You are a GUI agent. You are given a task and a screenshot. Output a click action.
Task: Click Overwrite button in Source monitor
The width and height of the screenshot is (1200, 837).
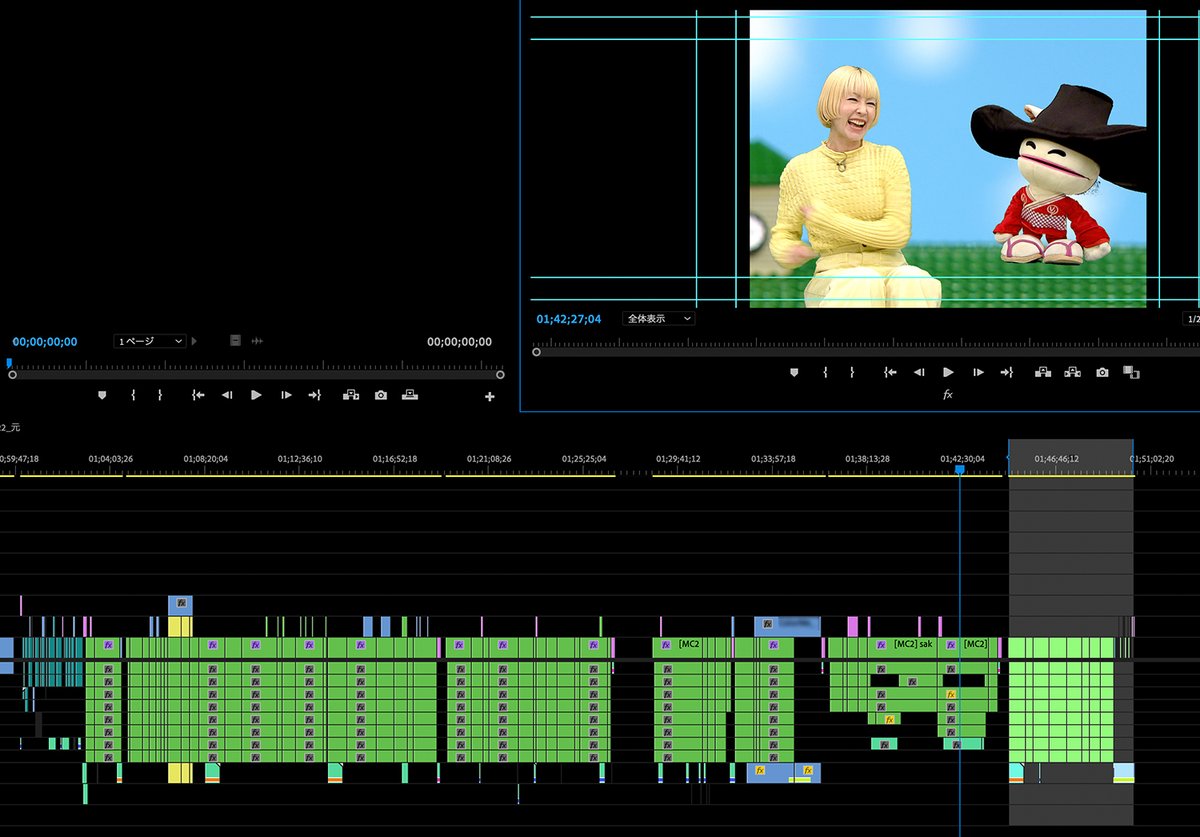(x=410, y=395)
